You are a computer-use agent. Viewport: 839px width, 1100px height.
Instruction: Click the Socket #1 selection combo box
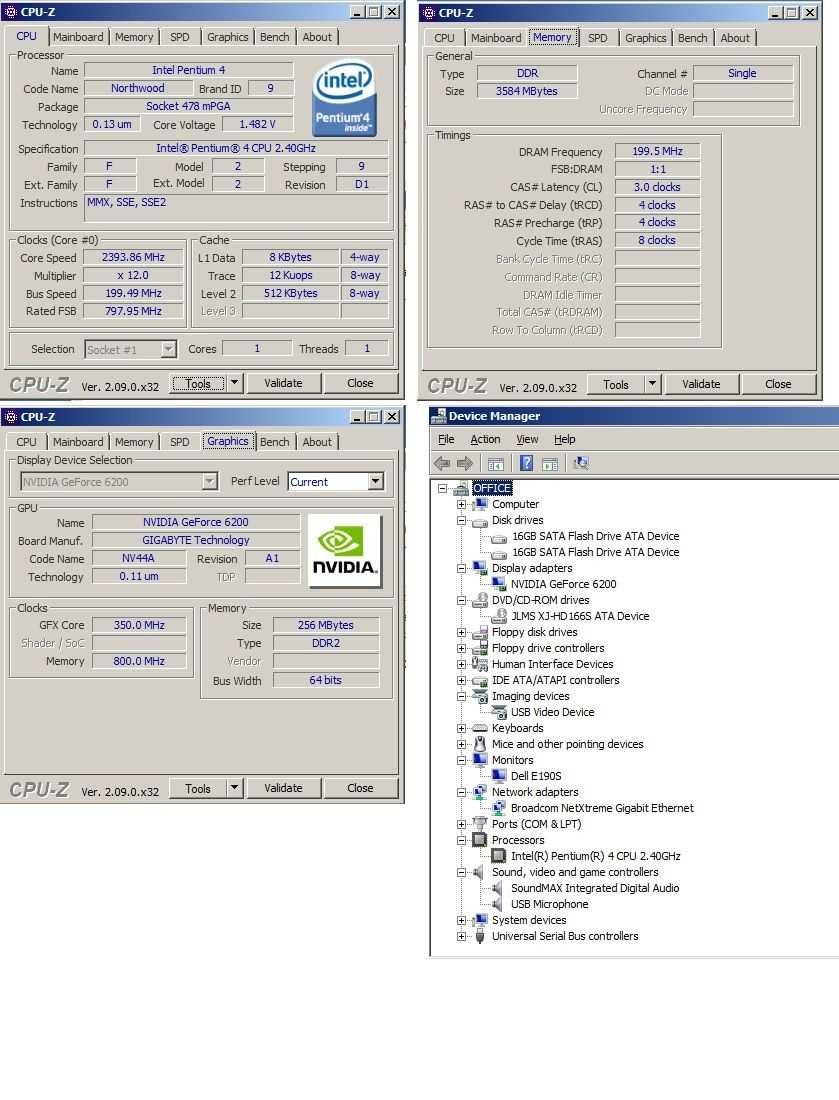(x=130, y=349)
